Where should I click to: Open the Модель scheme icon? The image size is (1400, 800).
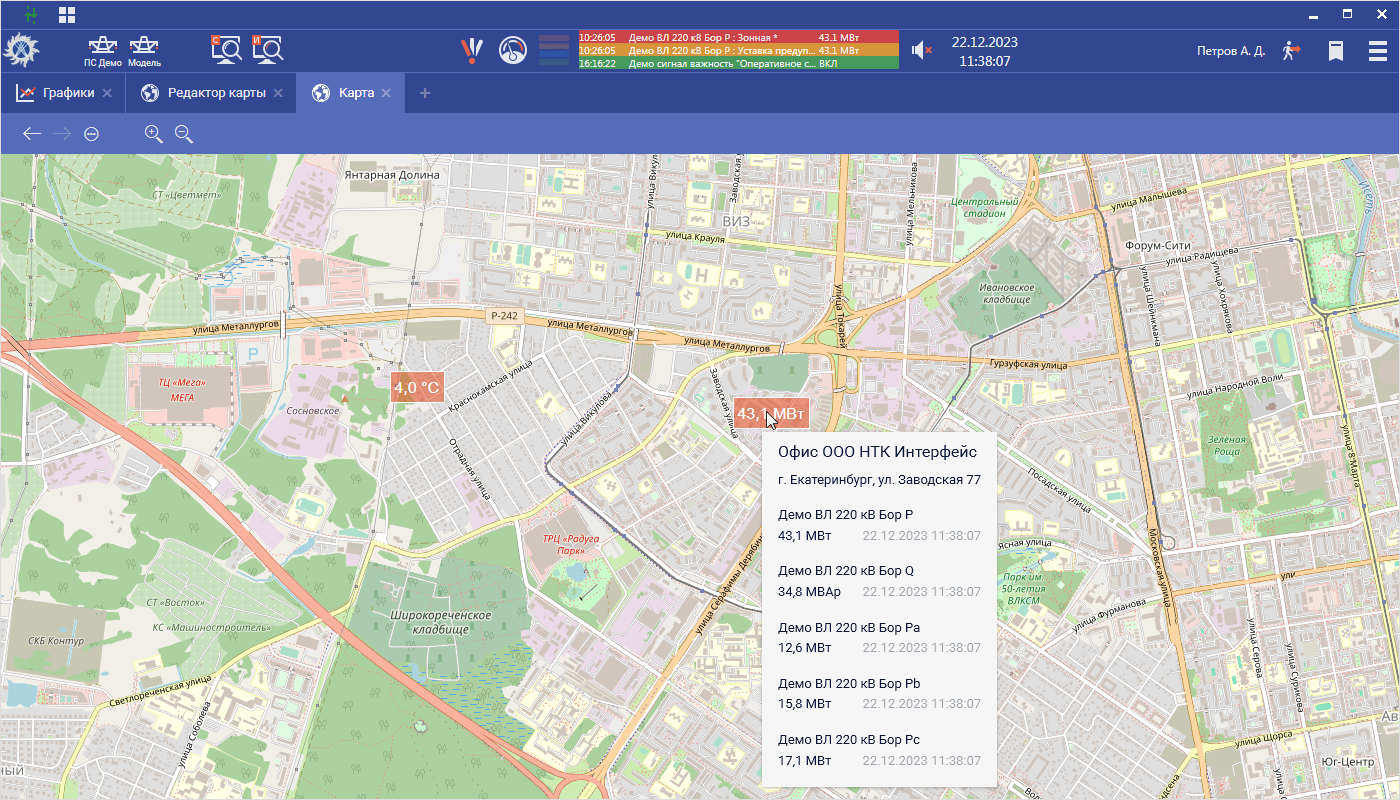click(x=144, y=49)
